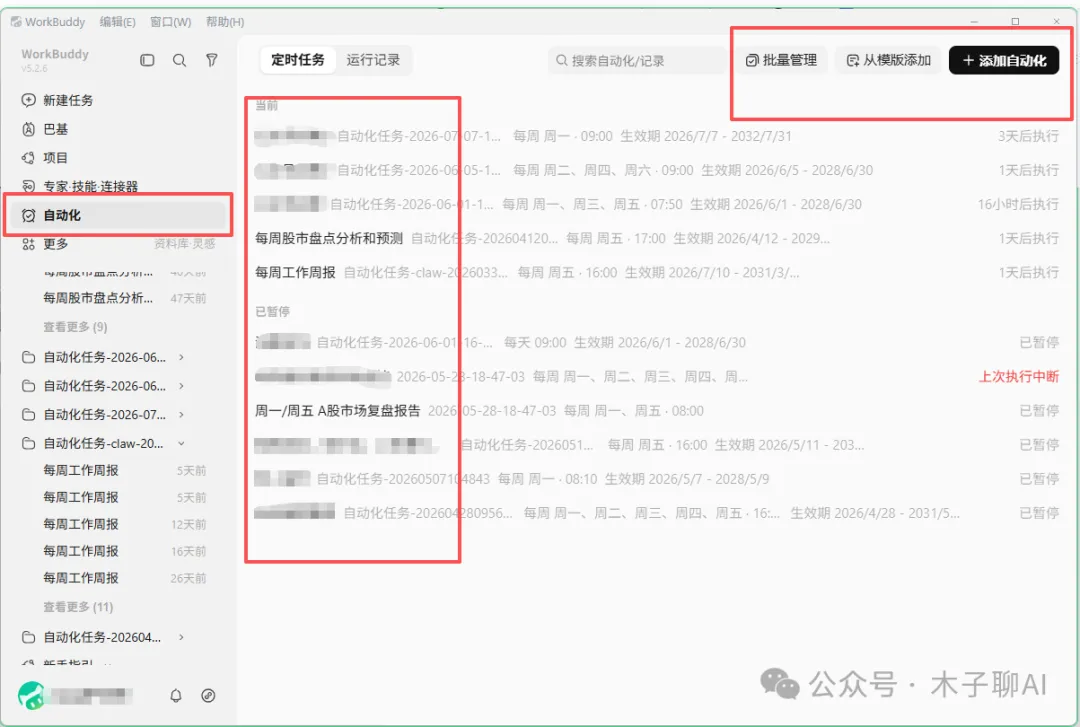Viewport: 1080px width, 727px height.
Task: Open 专家·技能·连接器 sidebar entry
Action: (118, 186)
